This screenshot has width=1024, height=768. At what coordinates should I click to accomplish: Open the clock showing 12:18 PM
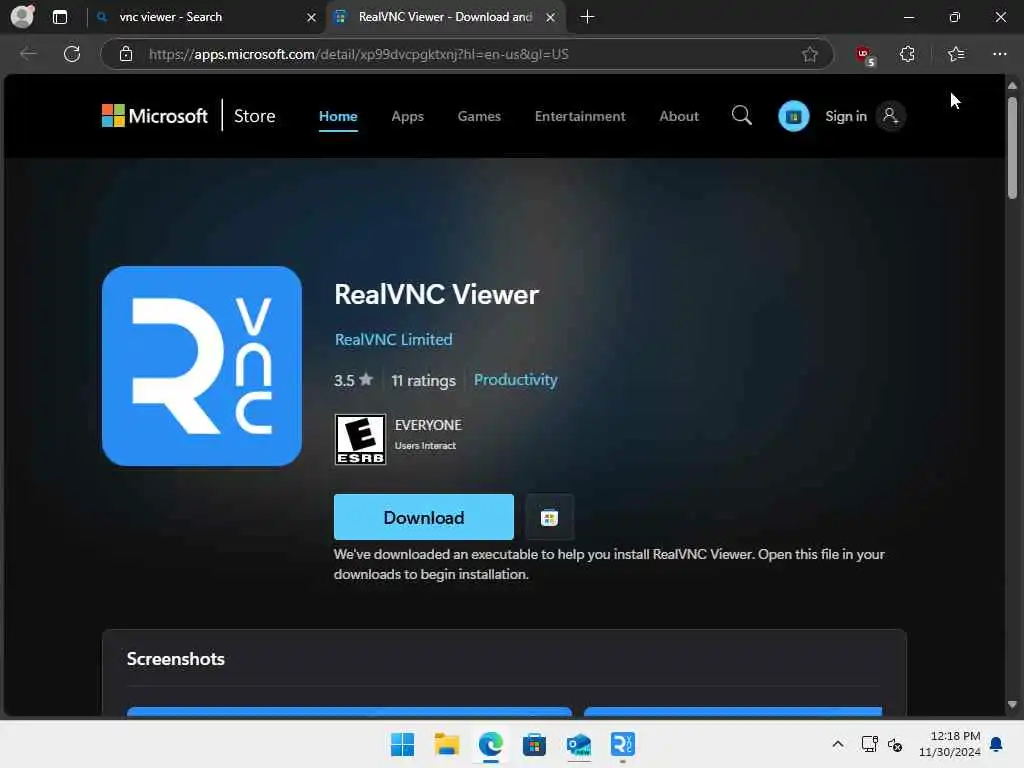point(949,744)
